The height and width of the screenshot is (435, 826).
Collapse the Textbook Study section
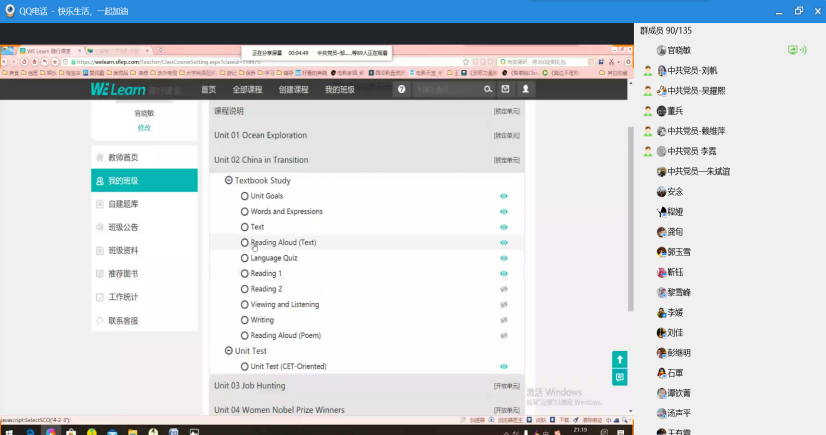coord(228,181)
